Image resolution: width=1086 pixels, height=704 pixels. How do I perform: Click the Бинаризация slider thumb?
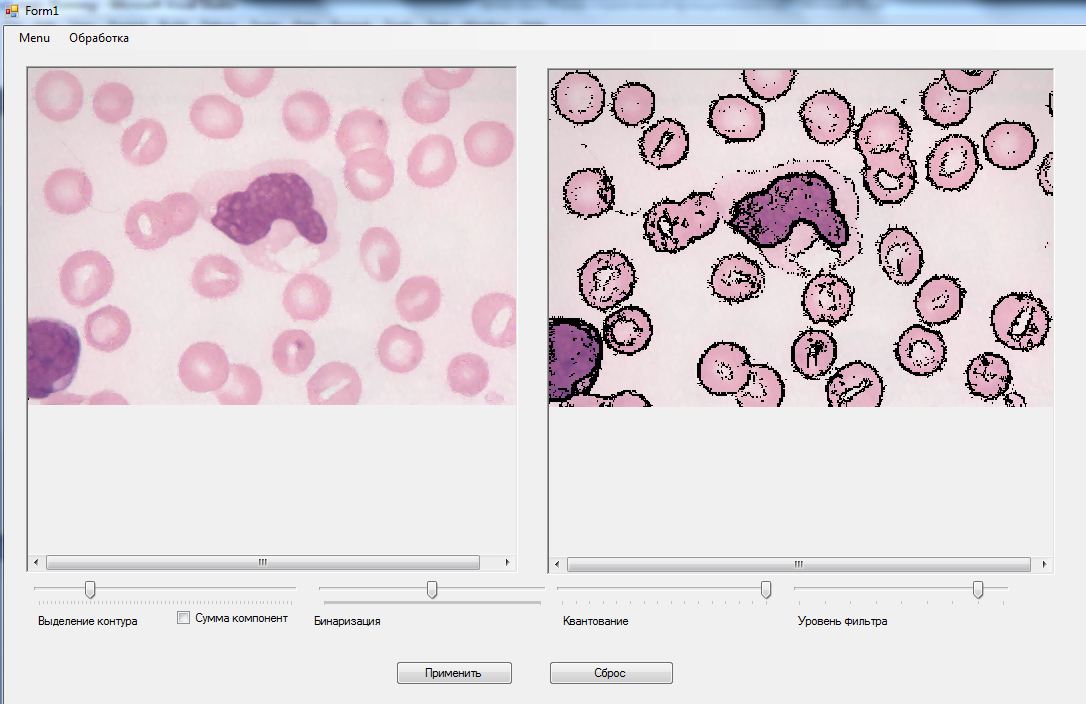point(432,590)
